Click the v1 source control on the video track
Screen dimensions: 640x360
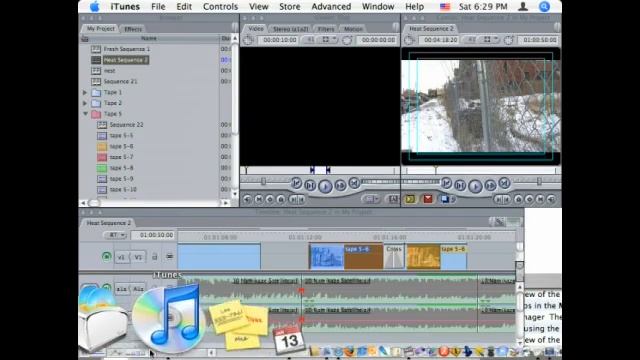pyautogui.click(x=122, y=257)
